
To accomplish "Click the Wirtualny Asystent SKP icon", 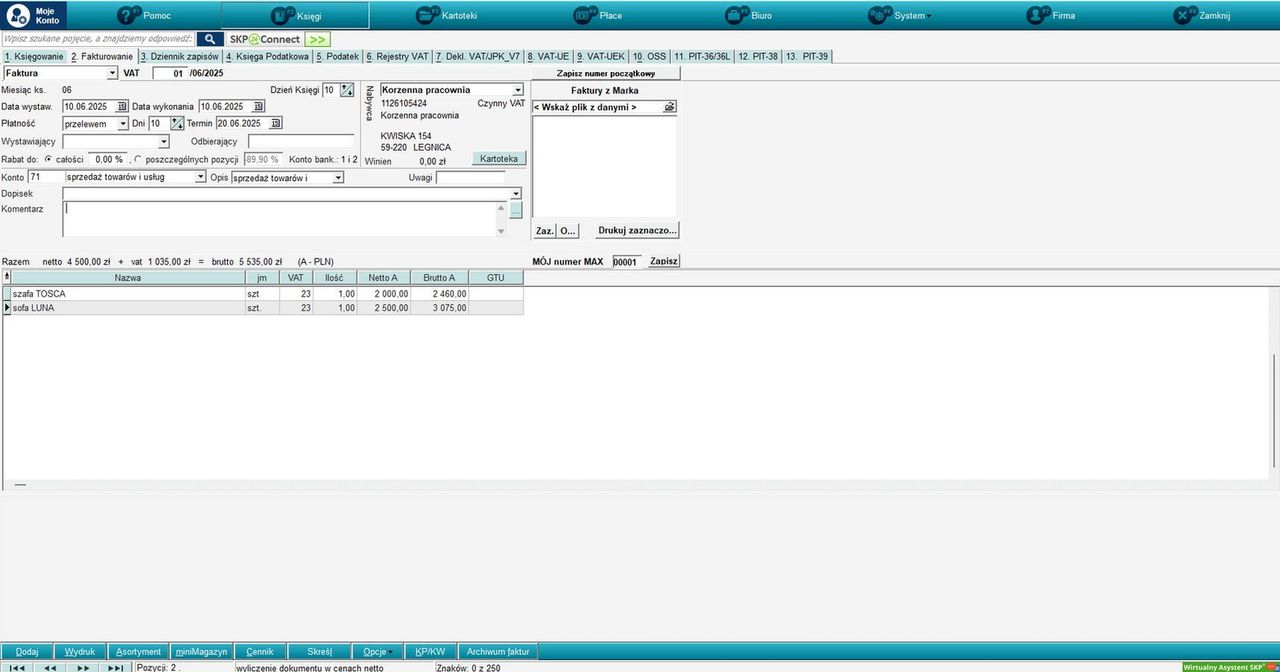I will tap(1229, 666).
